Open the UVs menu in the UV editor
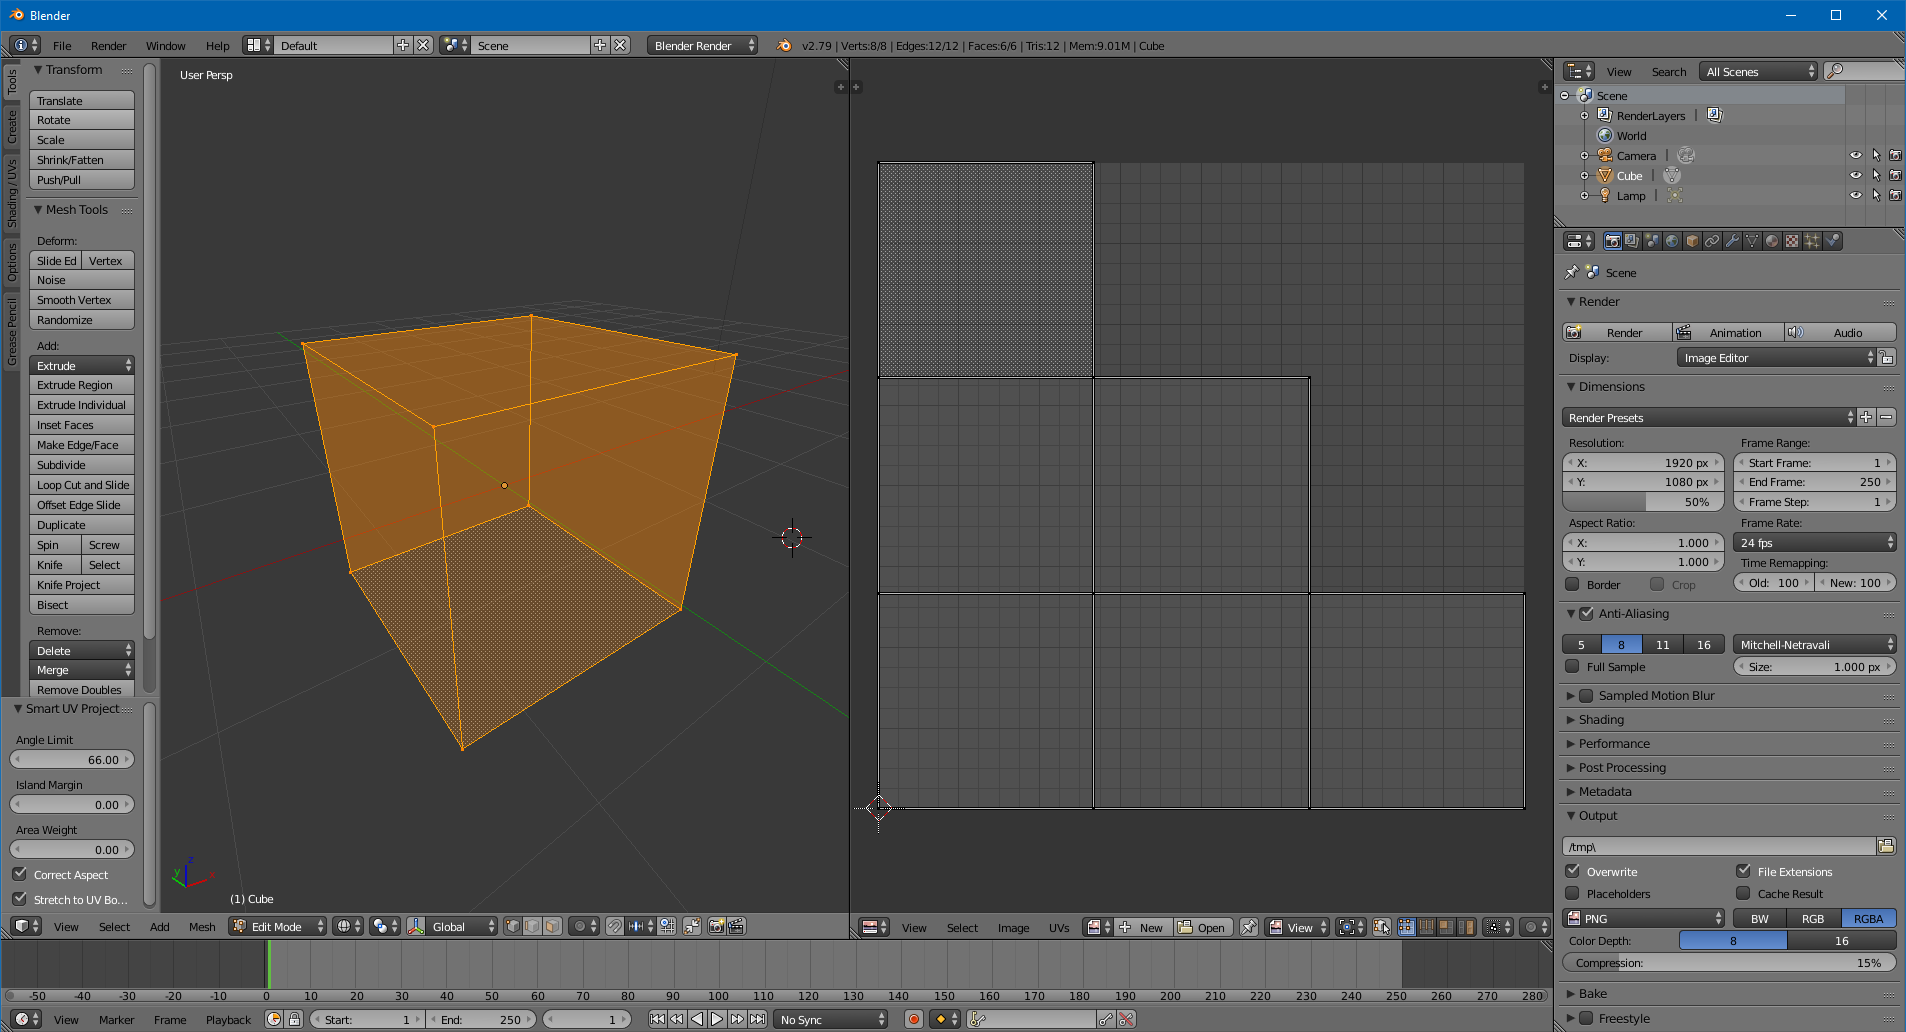The image size is (1906, 1032). (x=1058, y=928)
